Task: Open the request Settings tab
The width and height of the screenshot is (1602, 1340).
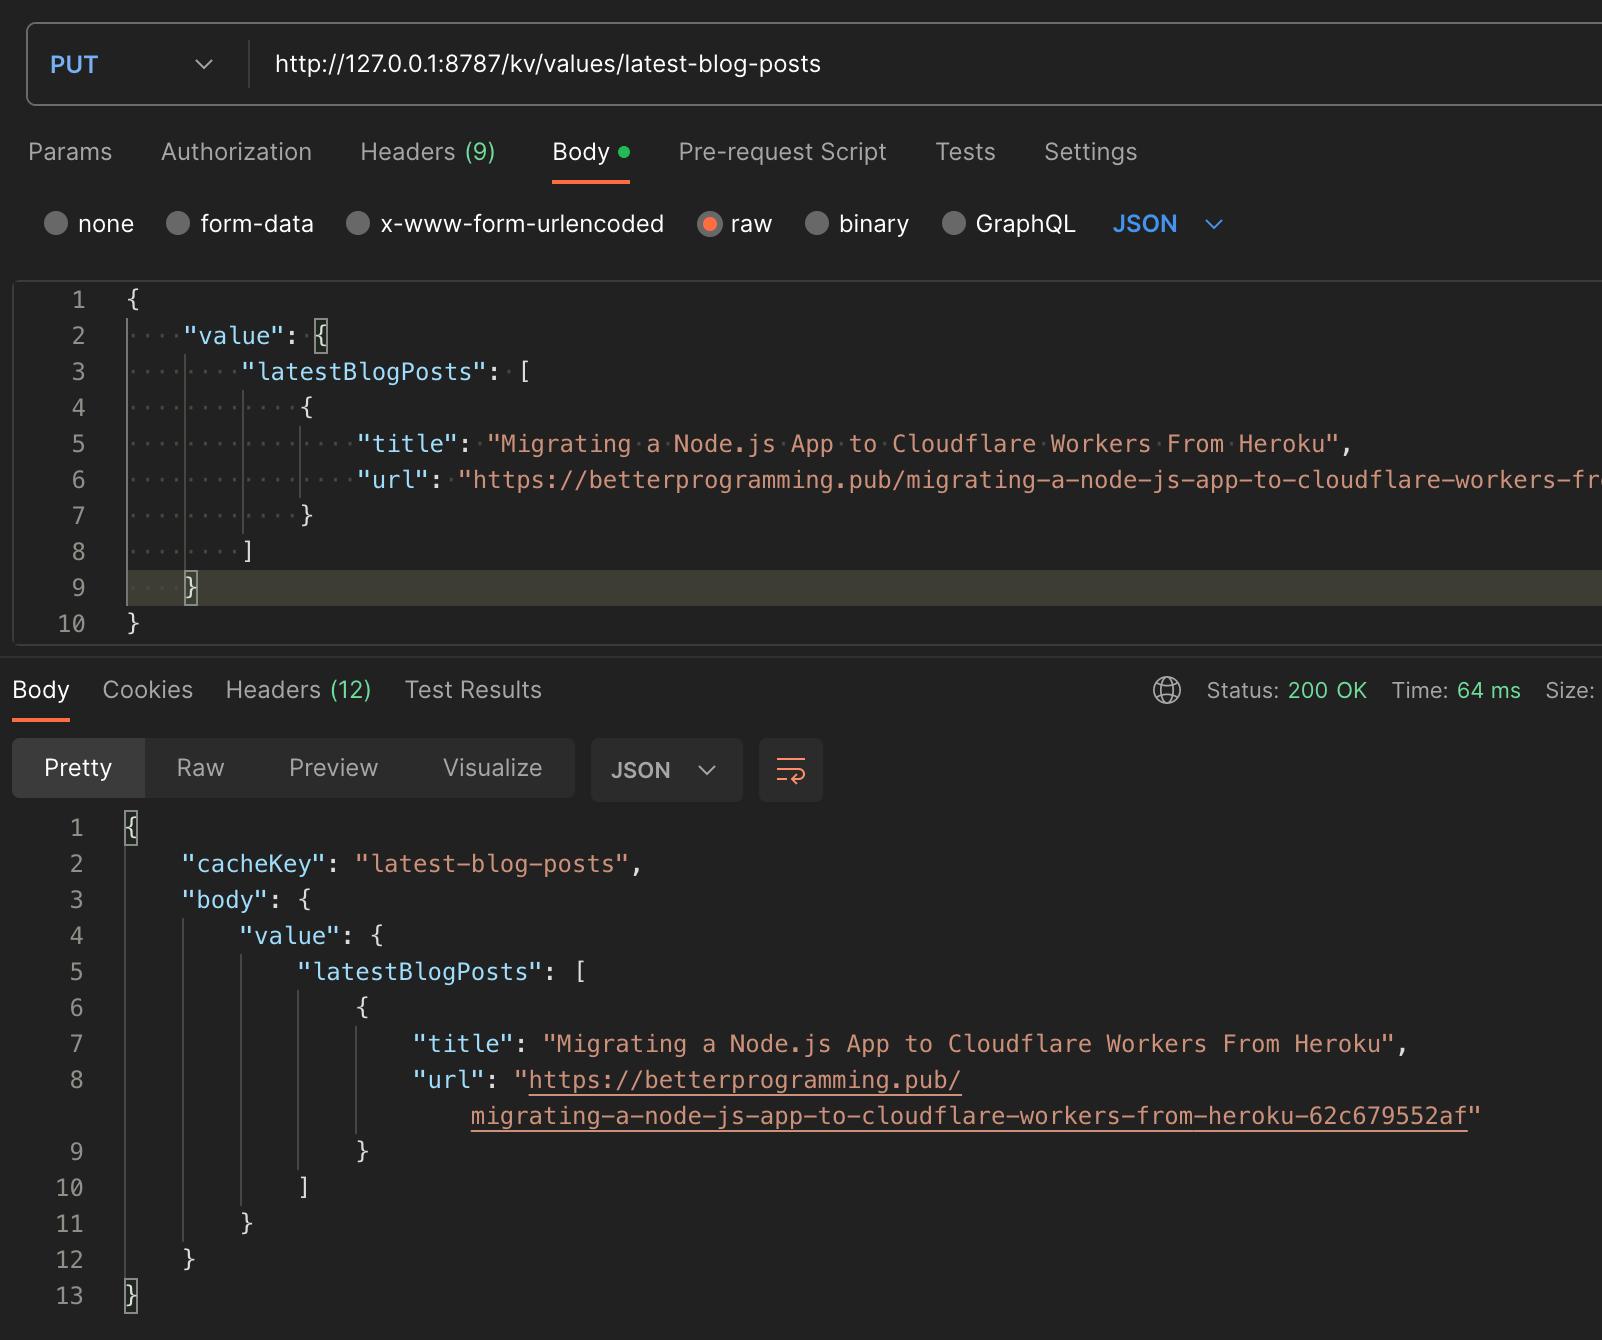Action: point(1090,152)
